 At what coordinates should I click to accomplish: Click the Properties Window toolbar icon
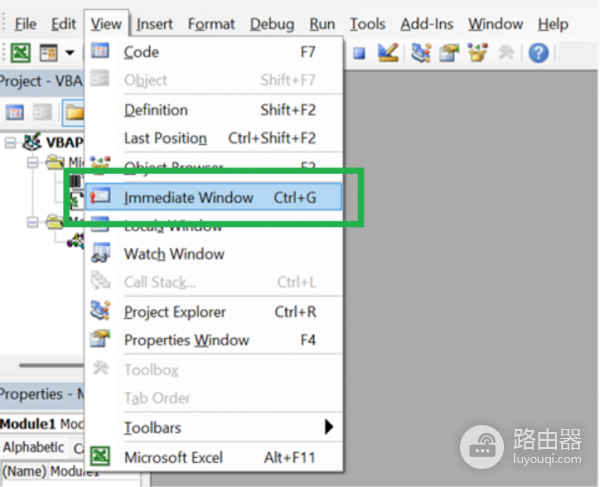[449, 53]
